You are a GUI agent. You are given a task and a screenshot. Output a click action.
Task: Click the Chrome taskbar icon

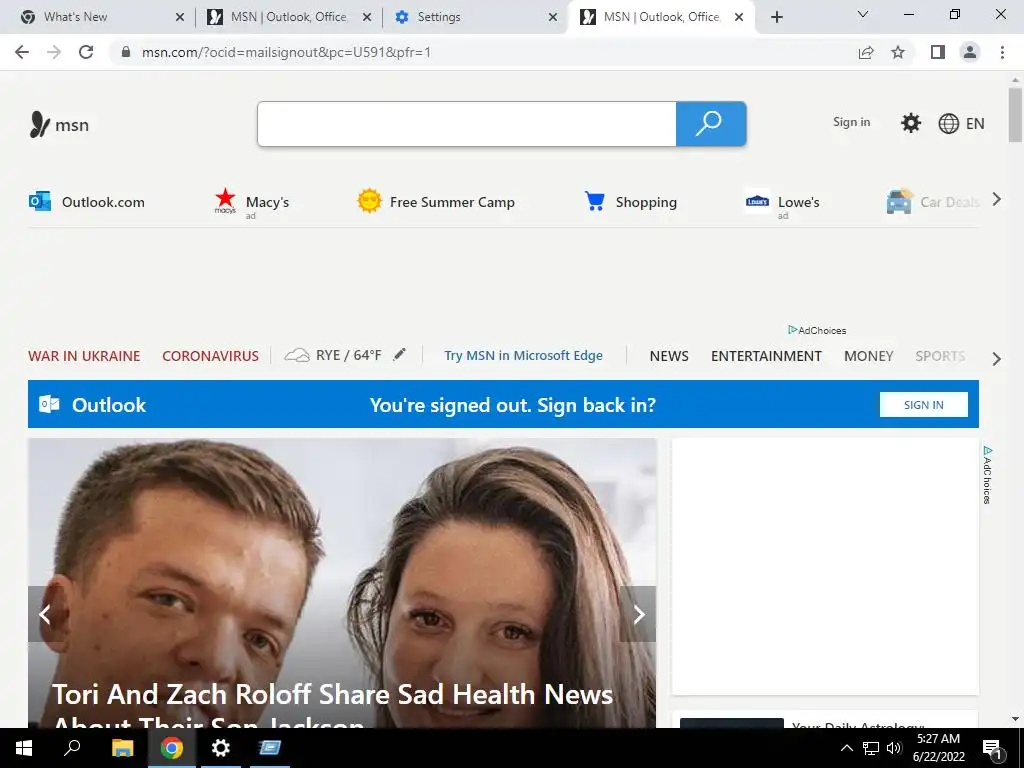pos(172,748)
